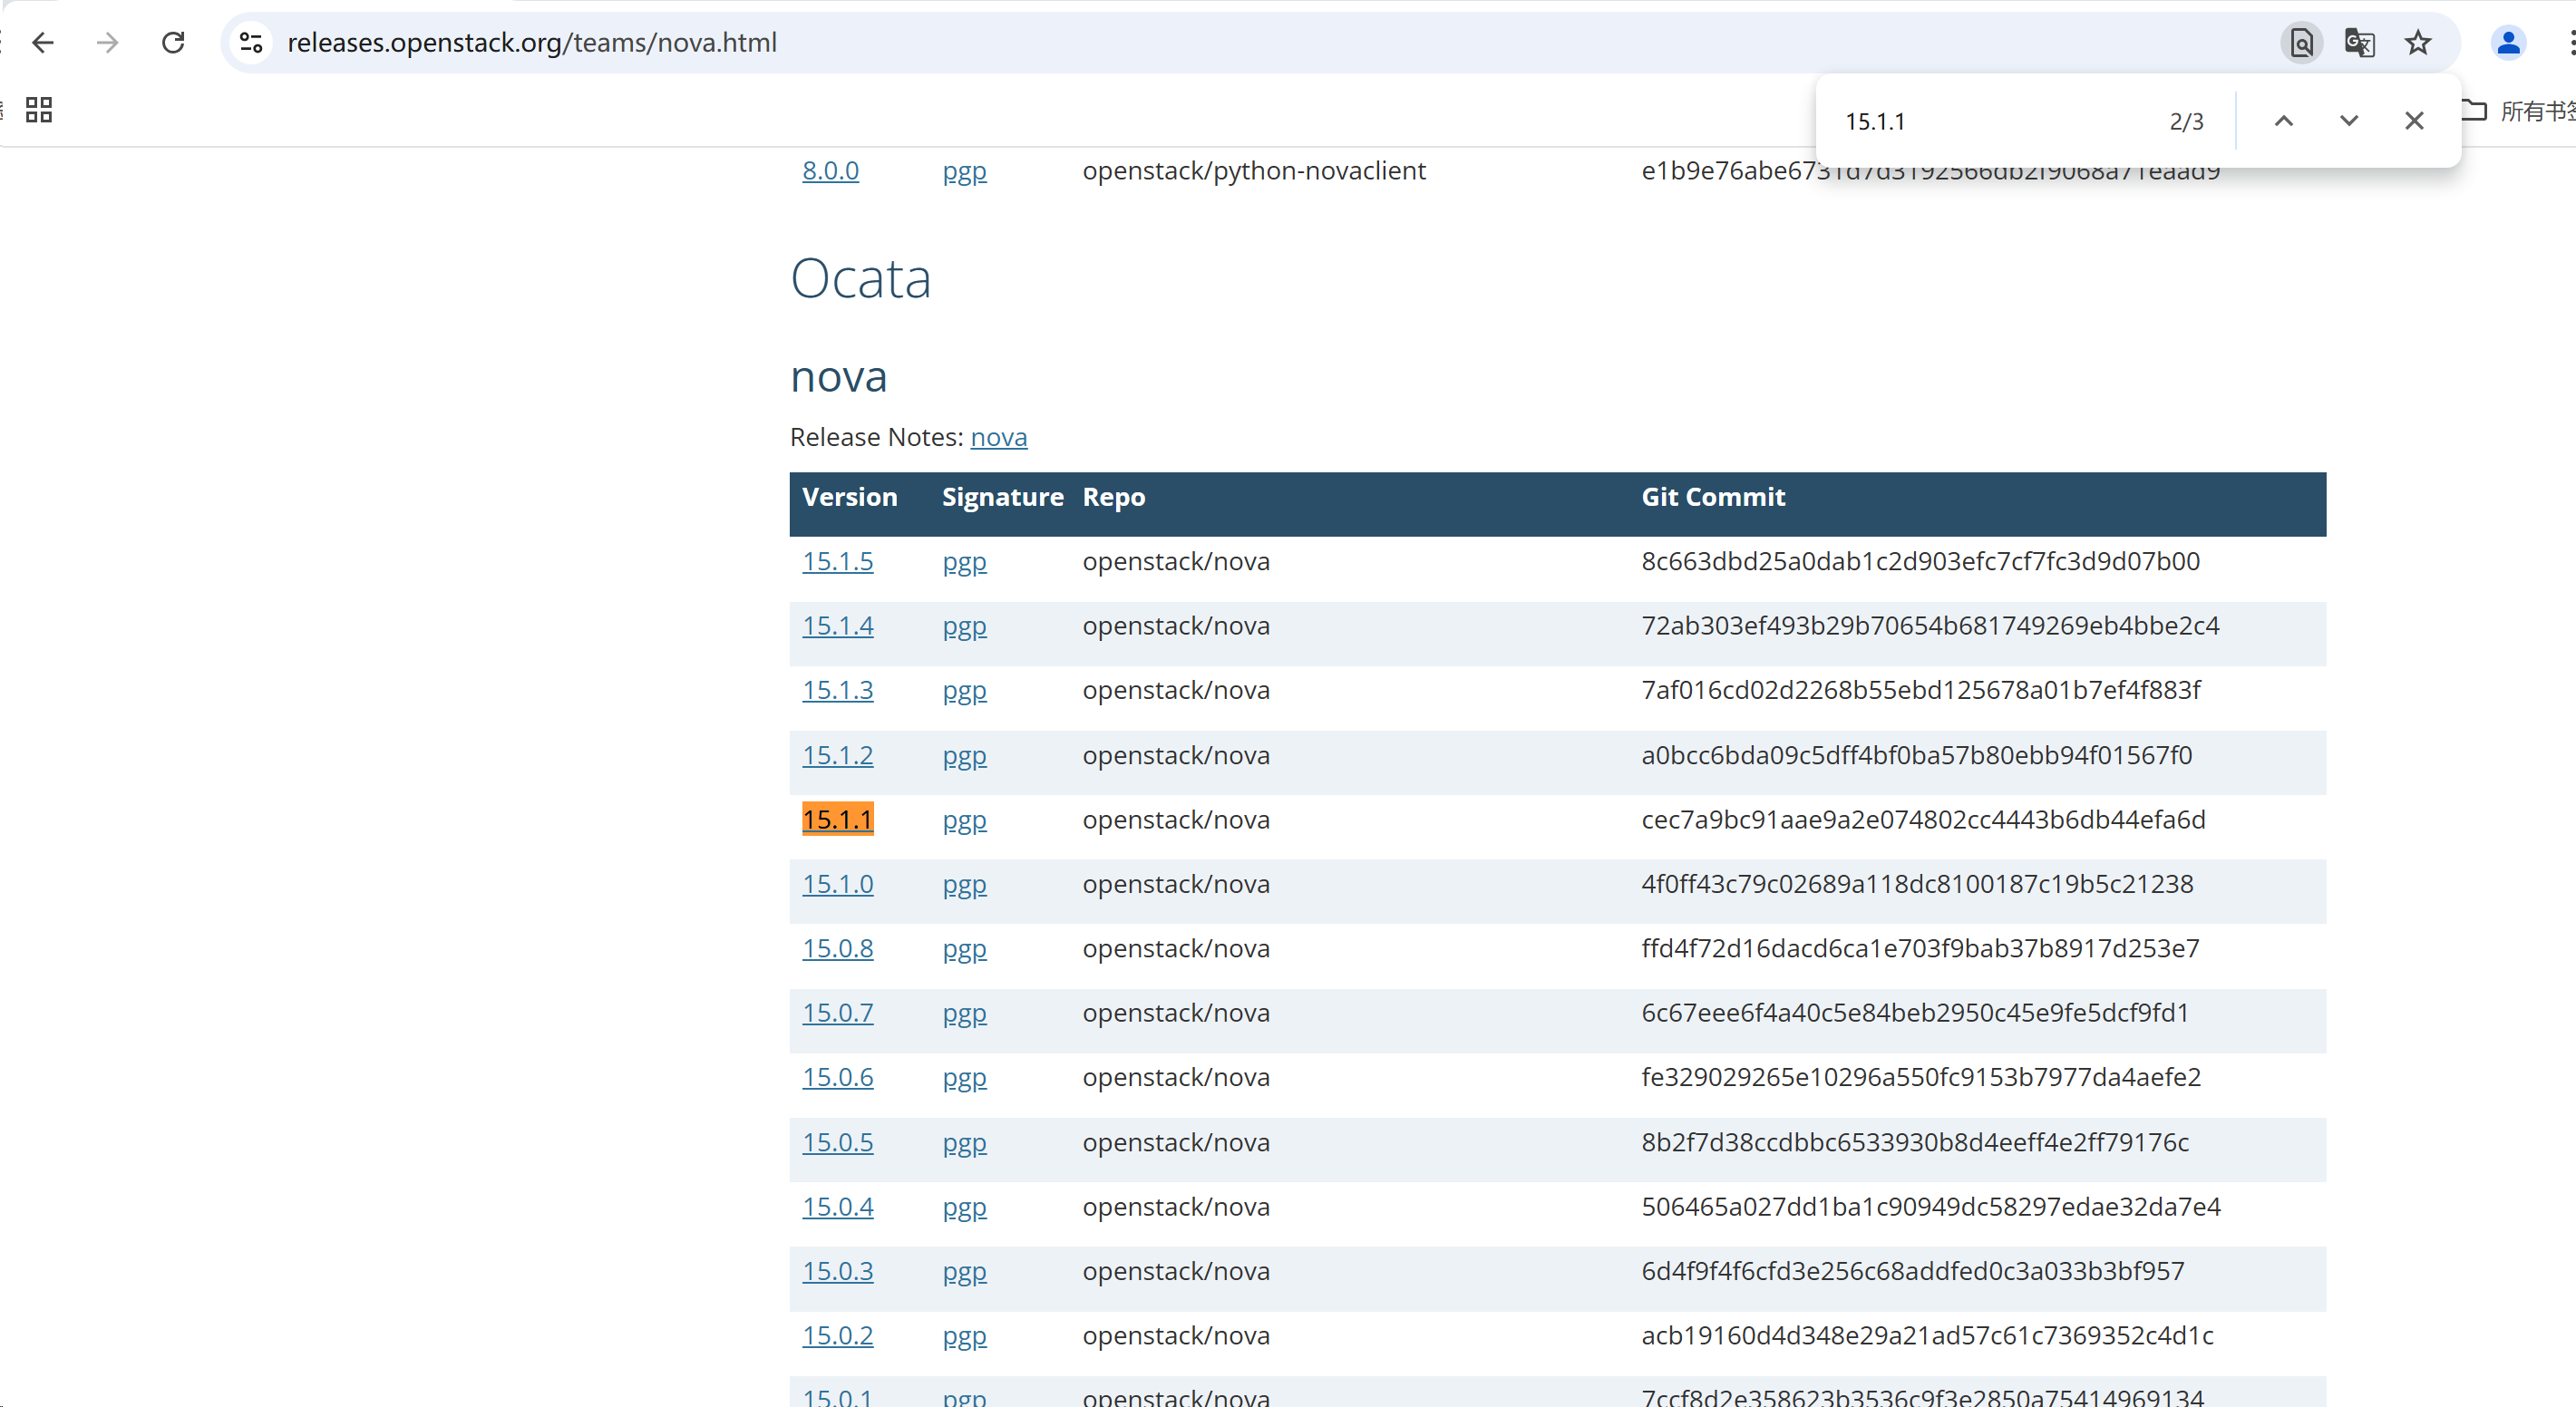Open the nova release notes link
This screenshot has width=2576, height=1407.
pos(998,437)
